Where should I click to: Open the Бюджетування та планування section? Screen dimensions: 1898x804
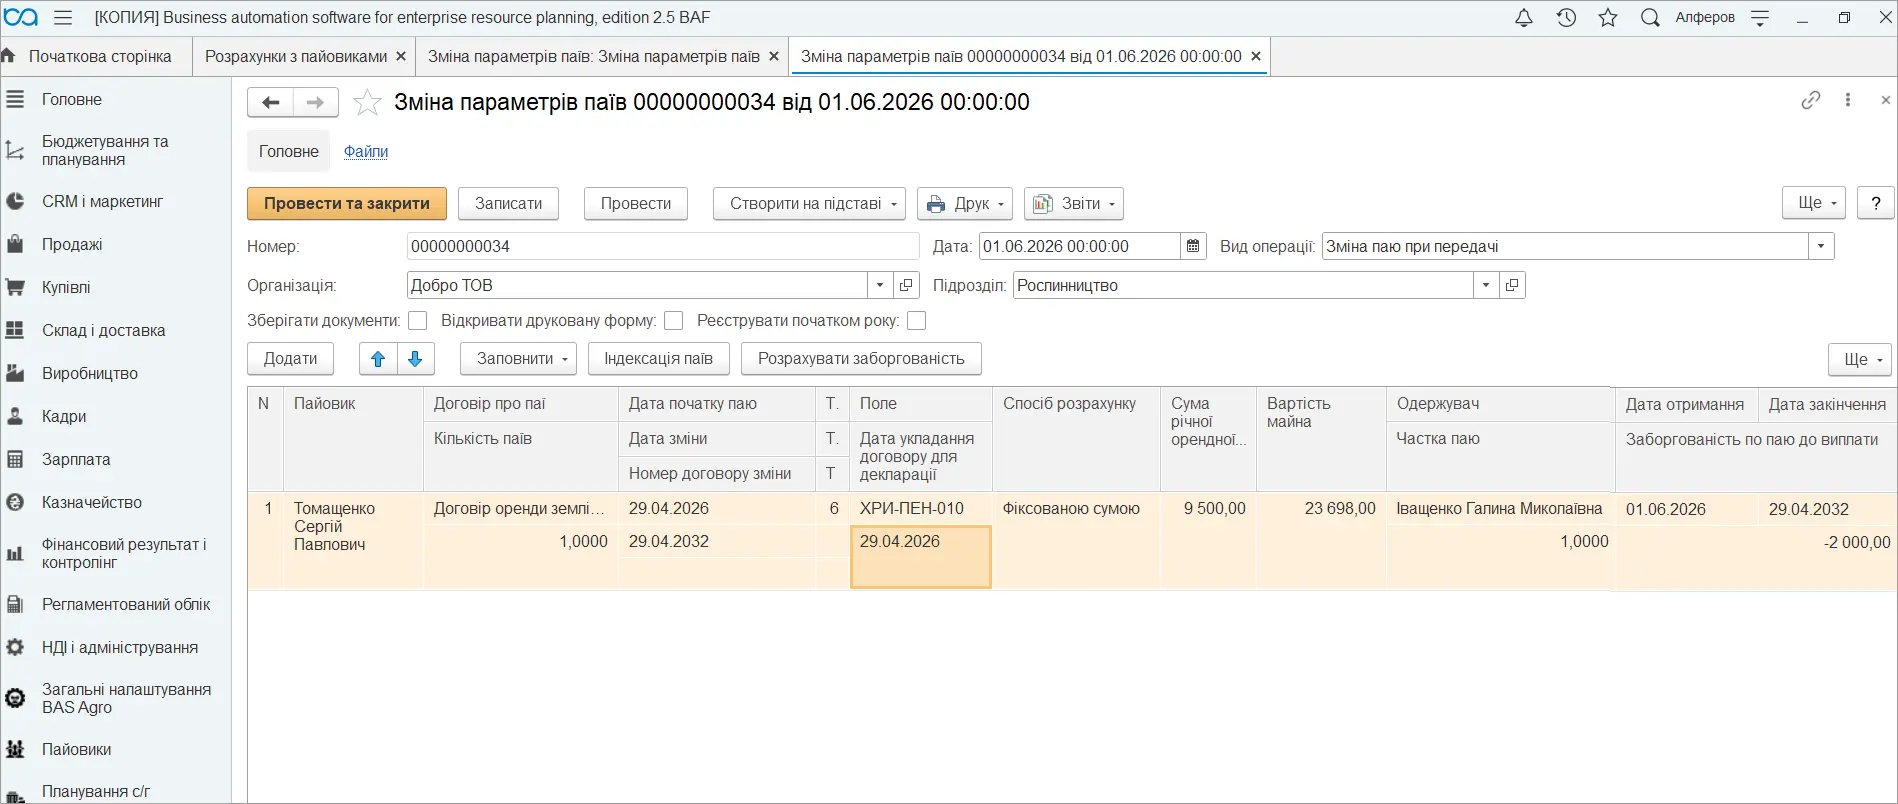pos(116,150)
